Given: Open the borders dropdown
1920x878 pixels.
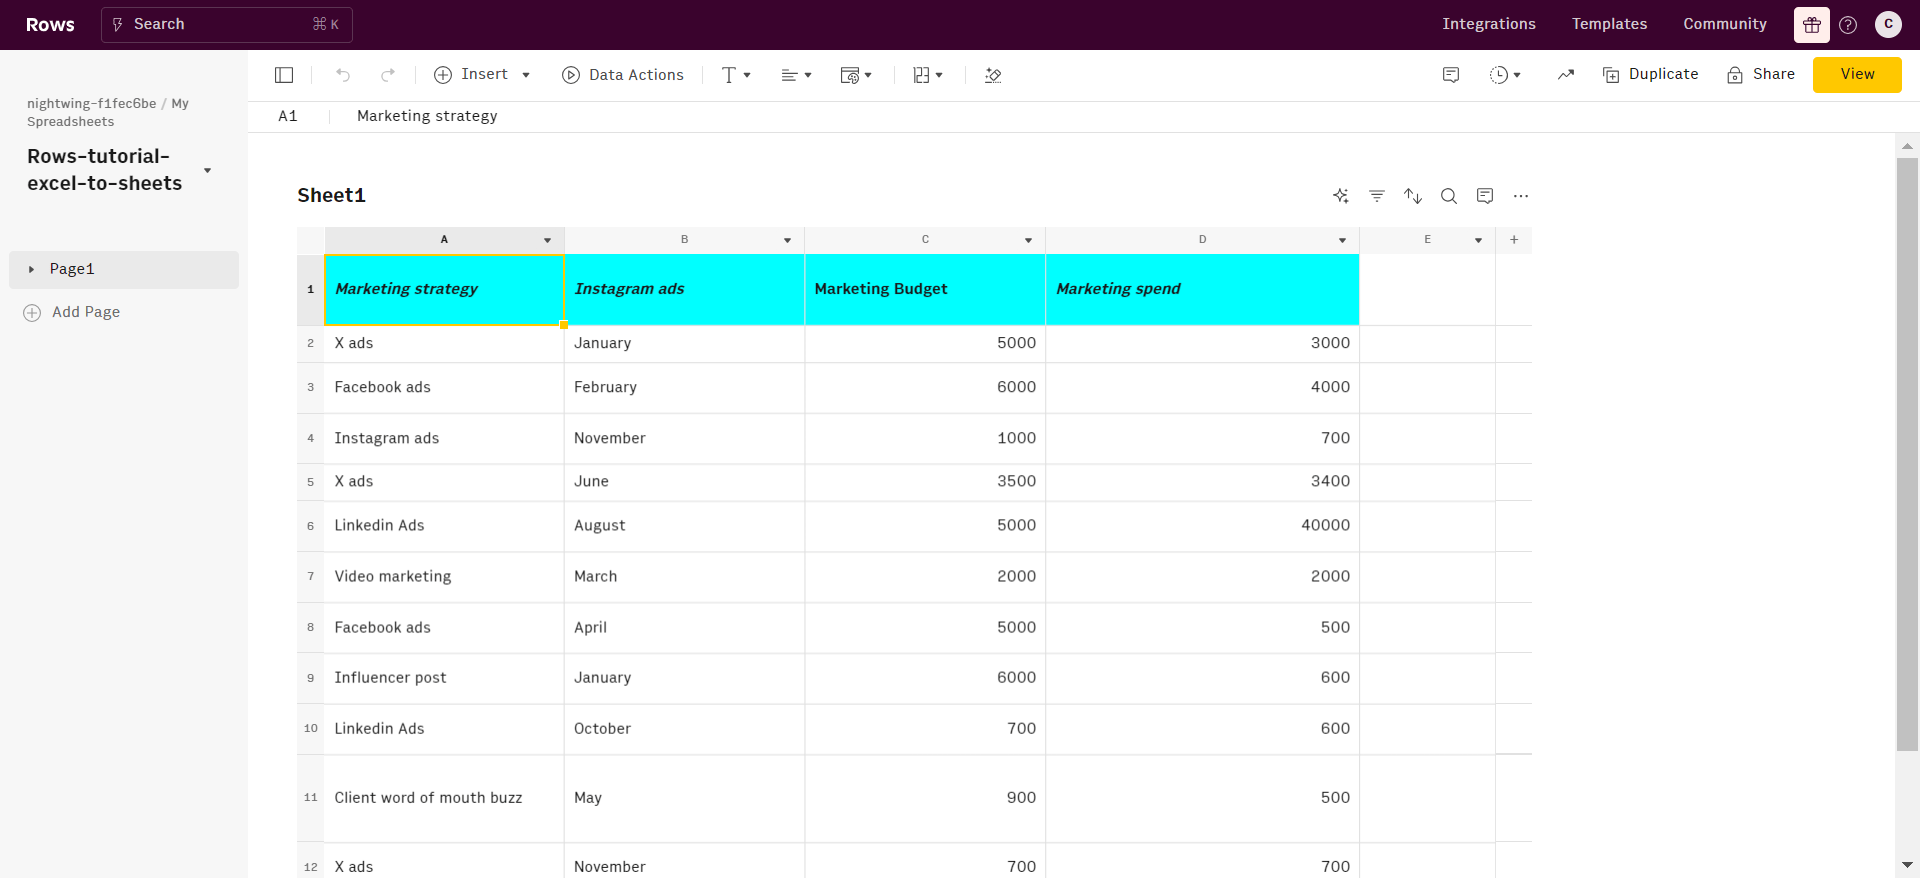Looking at the screenshot, I should [x=928, y=75].
